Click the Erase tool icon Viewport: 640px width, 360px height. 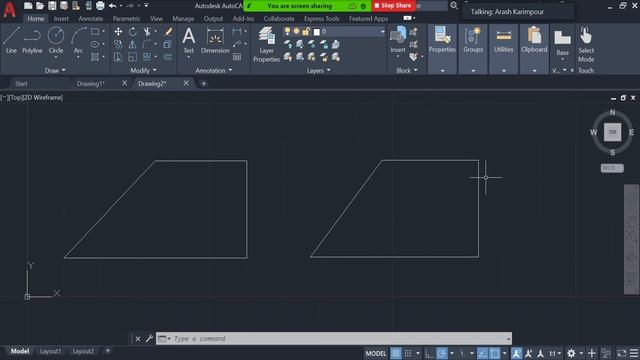(x=168, y=31)
